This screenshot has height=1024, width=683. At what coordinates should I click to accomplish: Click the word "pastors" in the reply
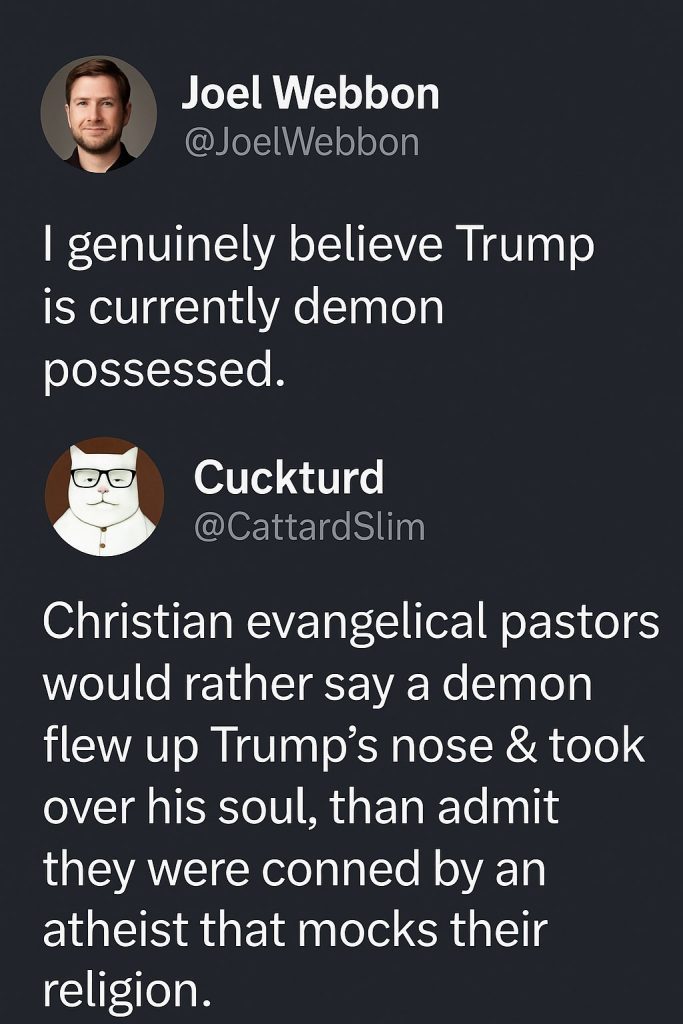(x=591, y=623)
